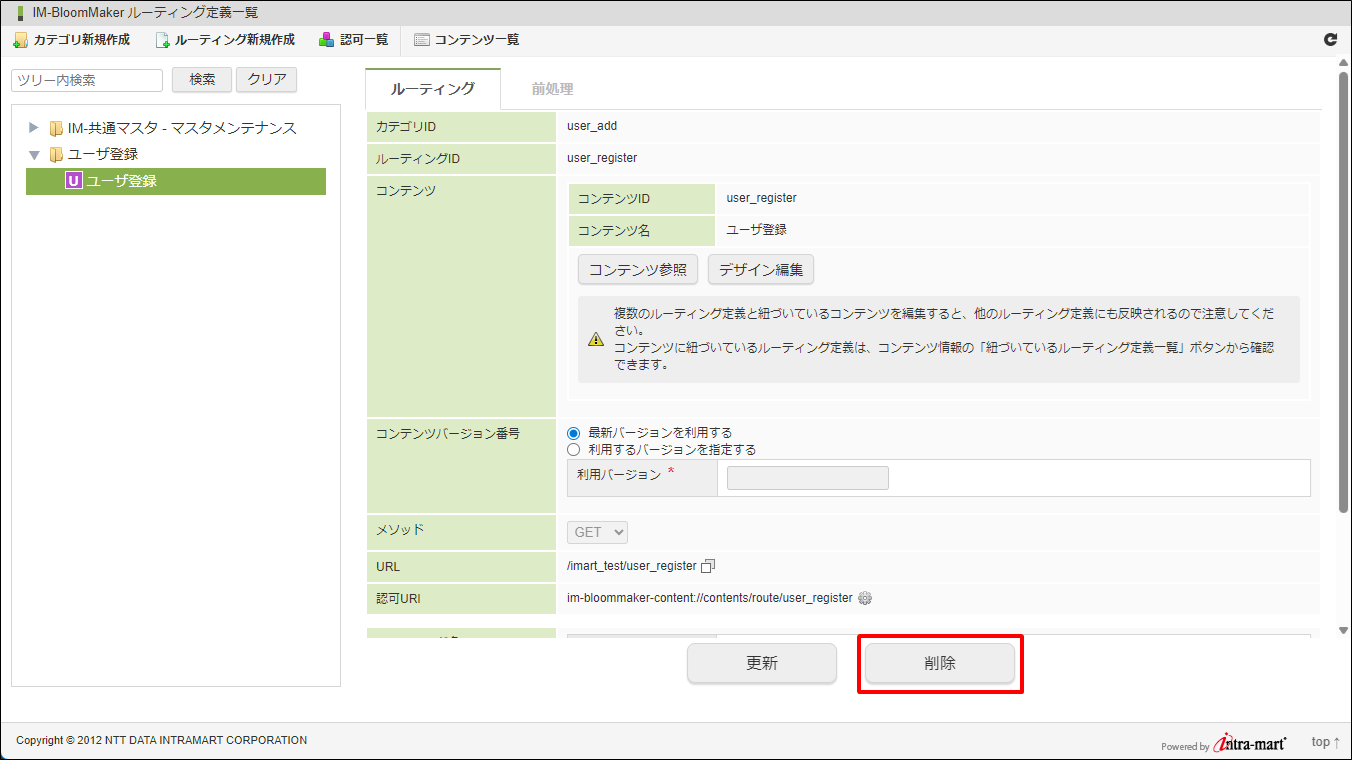Select the "利用するバージョンを指定する" radio button
This screenshot has width=1352, height=760.
click(x=573, y=450)
